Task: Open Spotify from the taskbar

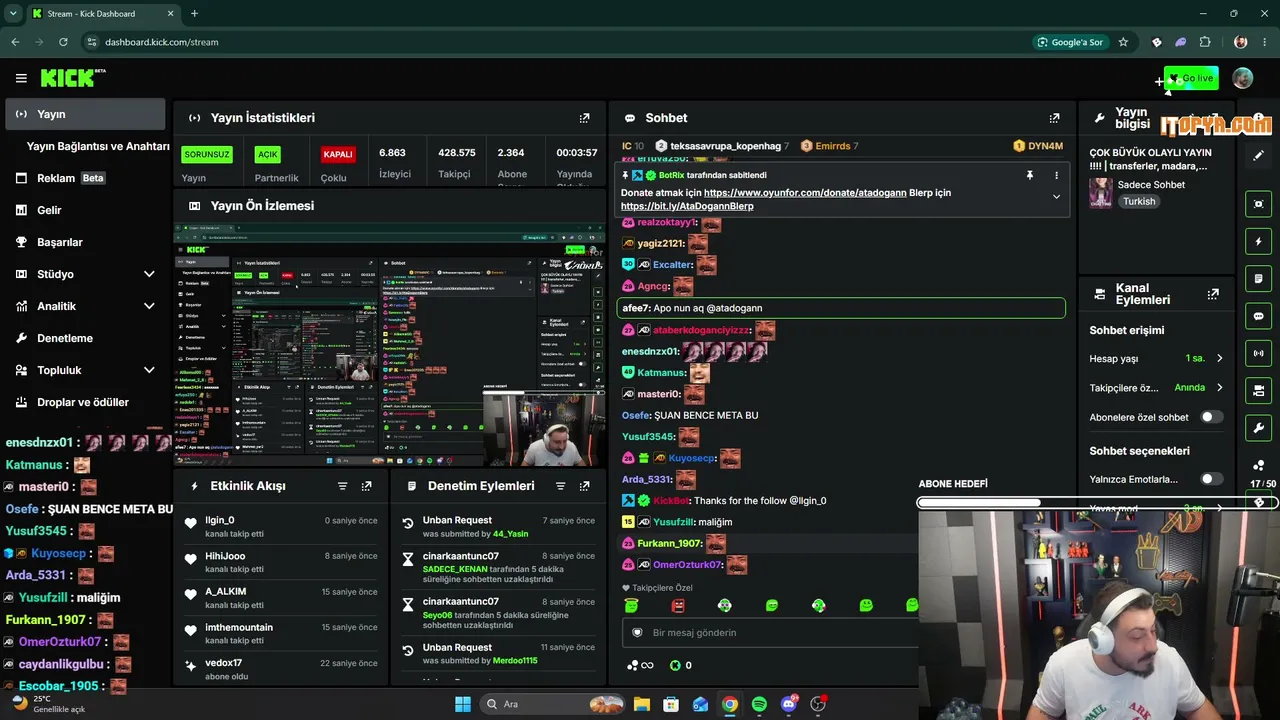Action: coord(759,704)
